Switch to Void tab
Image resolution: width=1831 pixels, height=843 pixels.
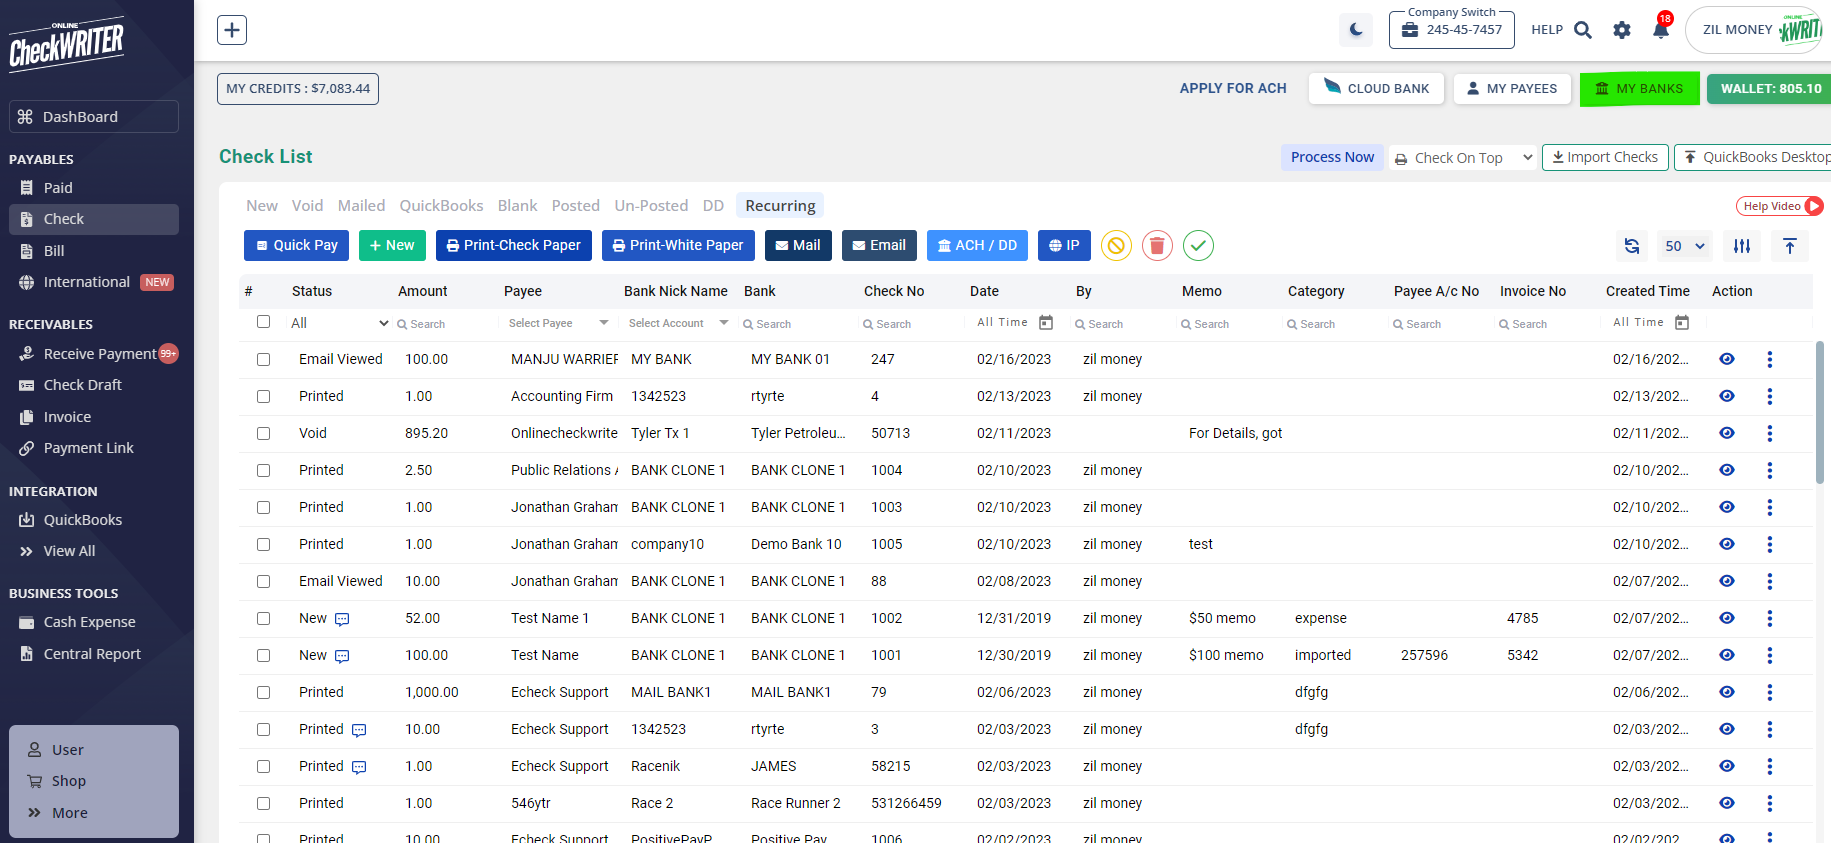(x=307, y=206)
